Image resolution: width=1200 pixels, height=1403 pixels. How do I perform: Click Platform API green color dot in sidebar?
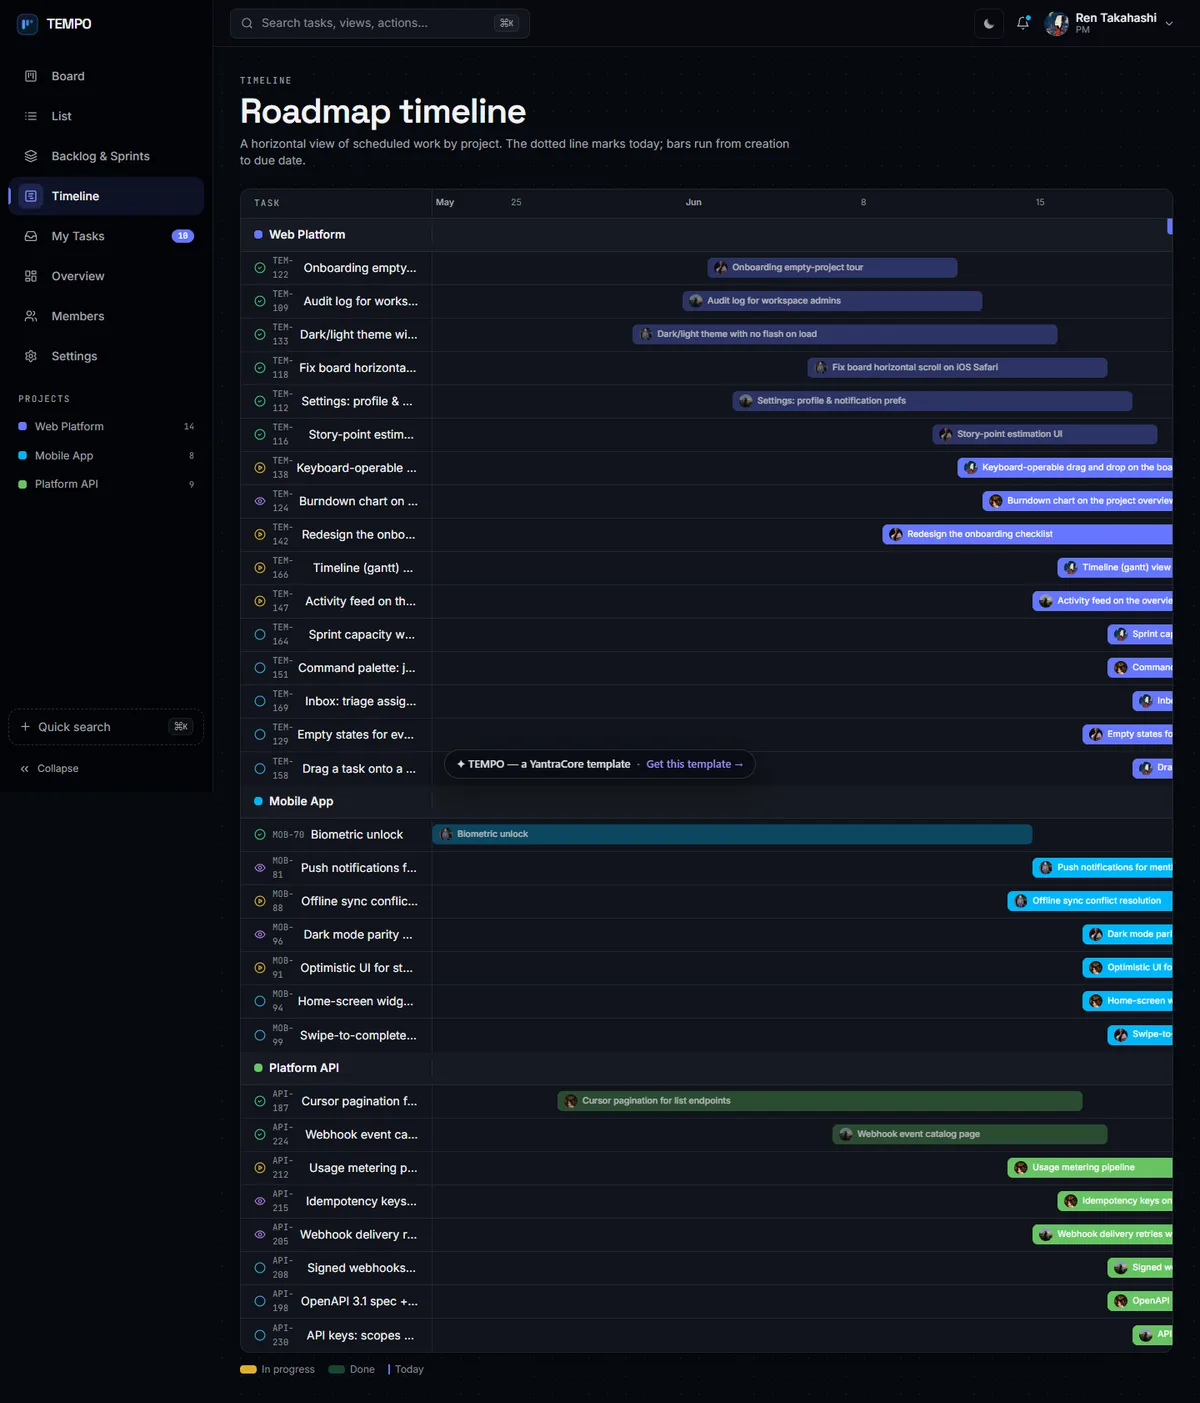pyautogui.click(x=23, y=484)
